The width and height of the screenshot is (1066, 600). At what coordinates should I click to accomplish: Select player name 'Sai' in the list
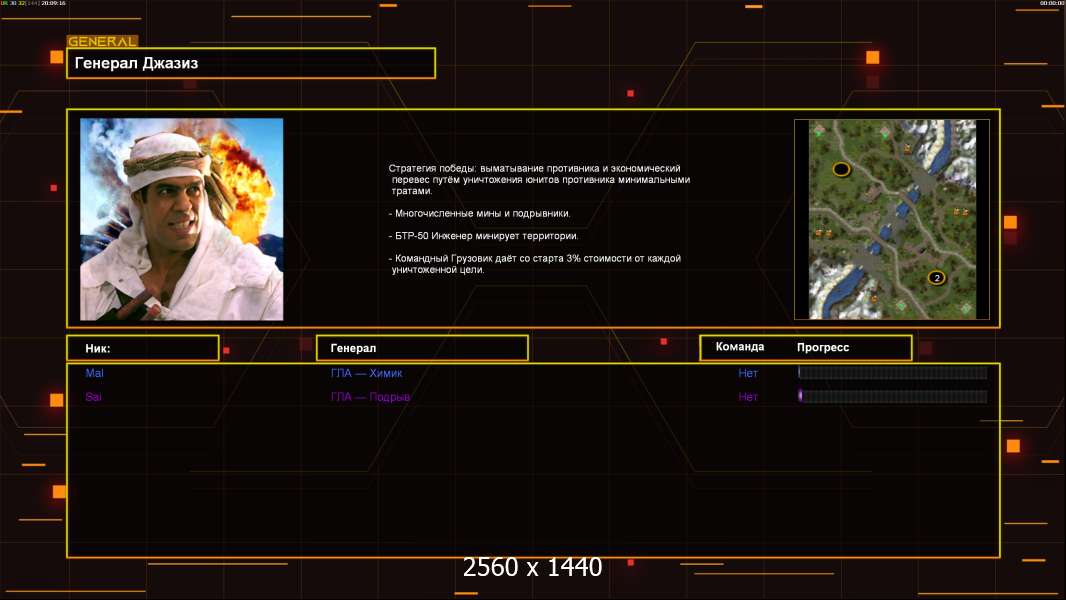click(94, 397)
